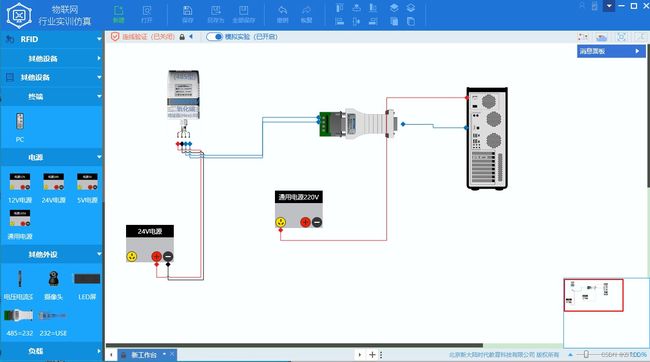650x362 pixels.
Task: Click the 保存 (Save) toolbar icon
Action: (x=187, y=14)
